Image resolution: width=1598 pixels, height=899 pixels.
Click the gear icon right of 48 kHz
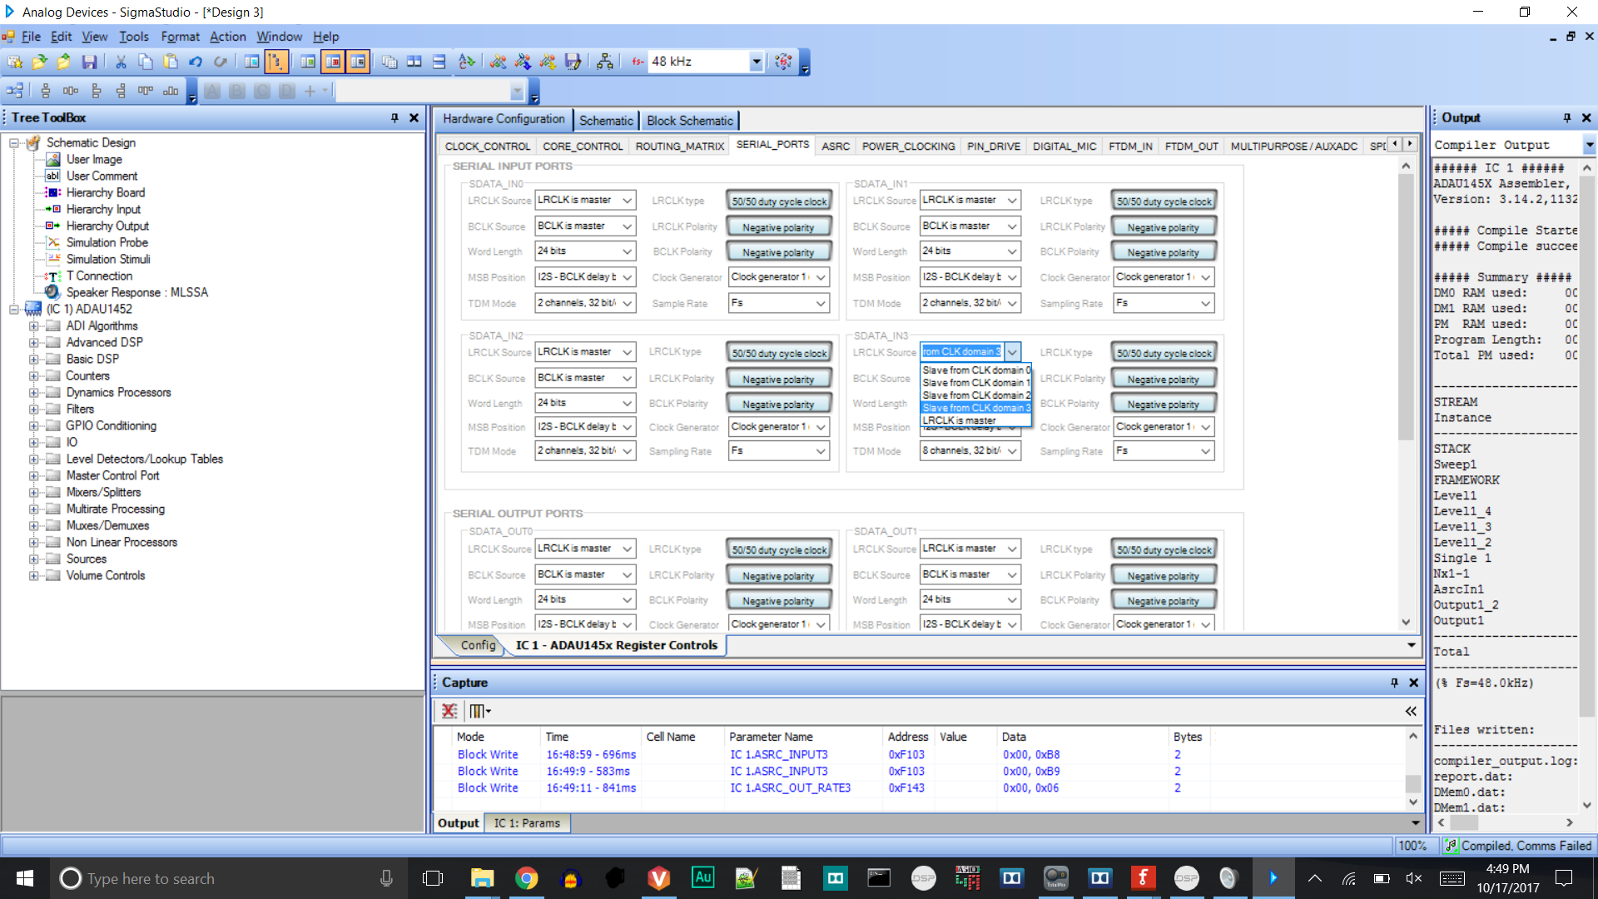pos(784,62)
